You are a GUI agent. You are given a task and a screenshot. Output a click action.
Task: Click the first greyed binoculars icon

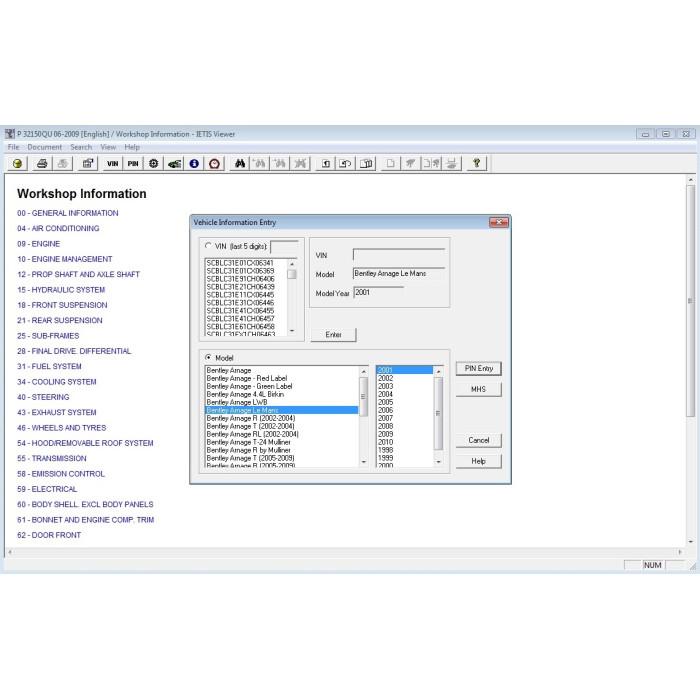[x=260, y=164]
